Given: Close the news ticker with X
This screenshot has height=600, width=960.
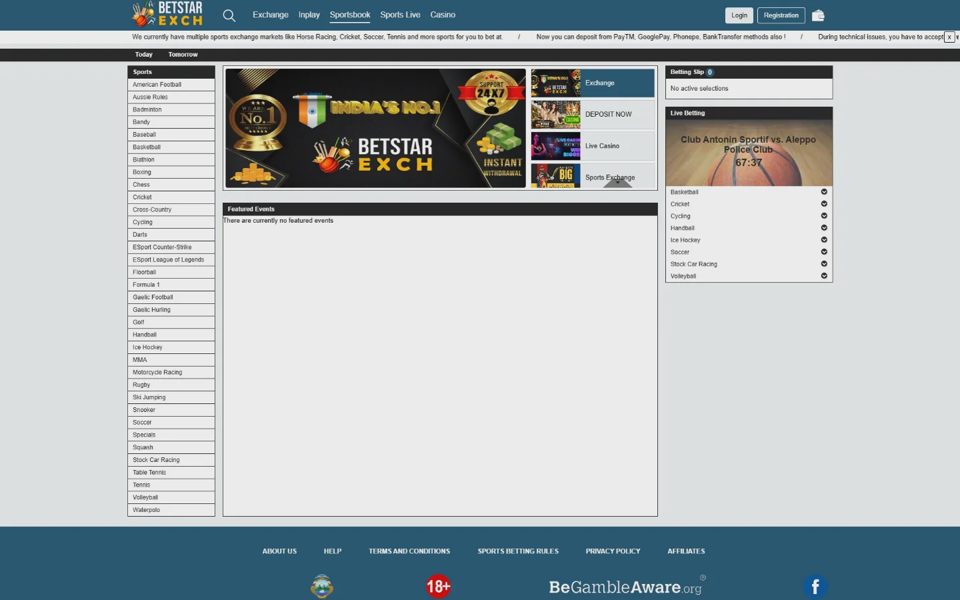Looking at the screenshot, I should pyautogui.click(x=949, y=37).
